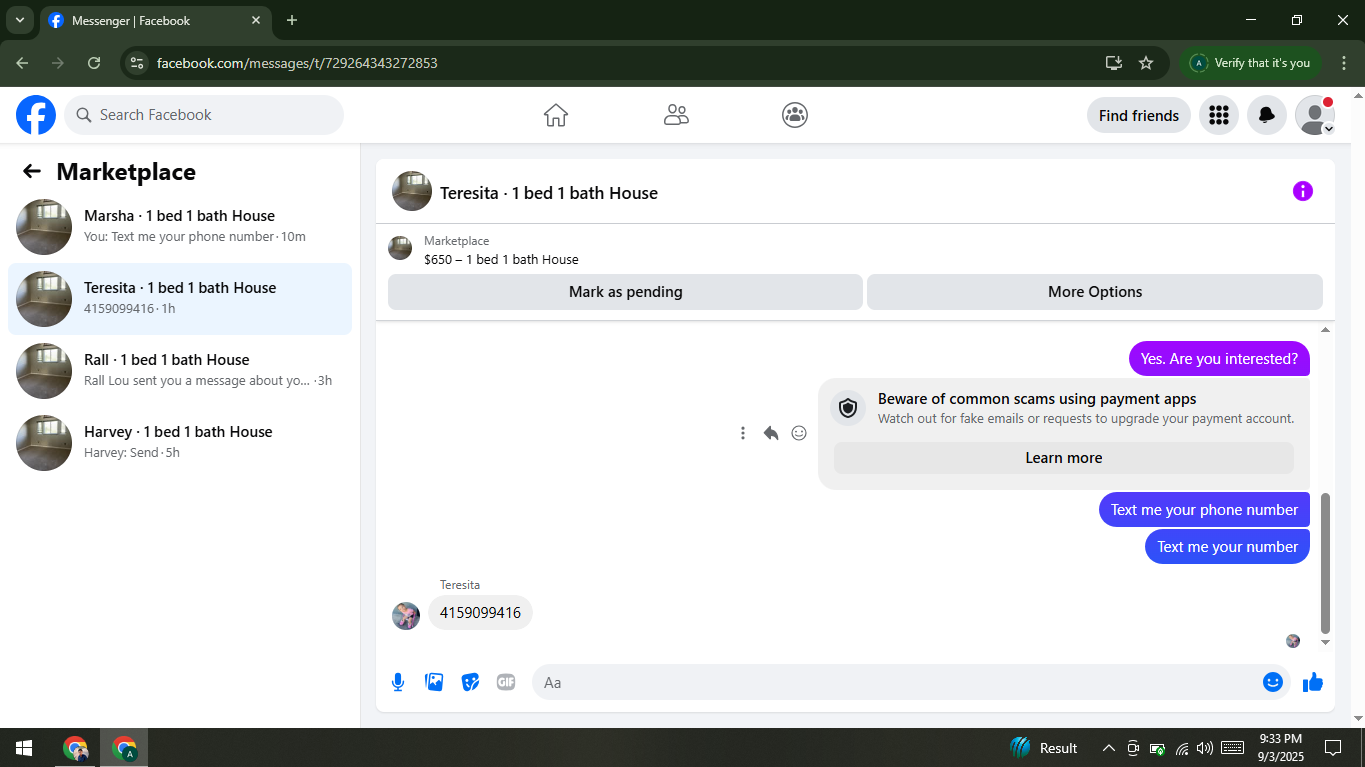Show hidden system tray icons
Screen dimensions: 1365x767
(1108, 748)
